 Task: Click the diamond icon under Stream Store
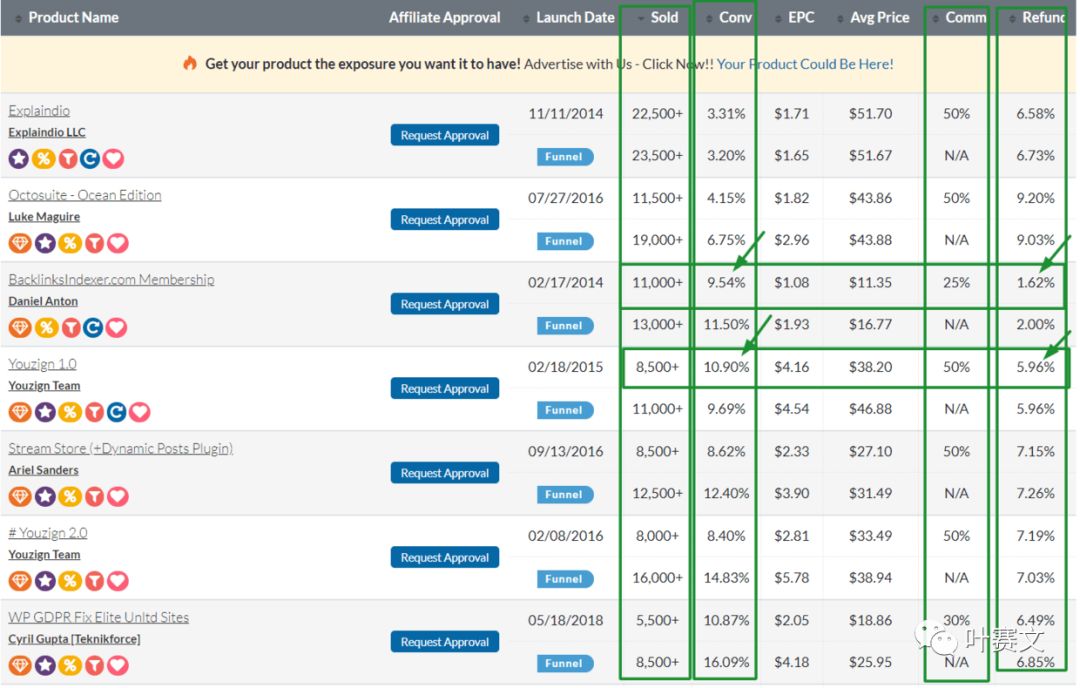pyautogui.click(x=20, y=497)
